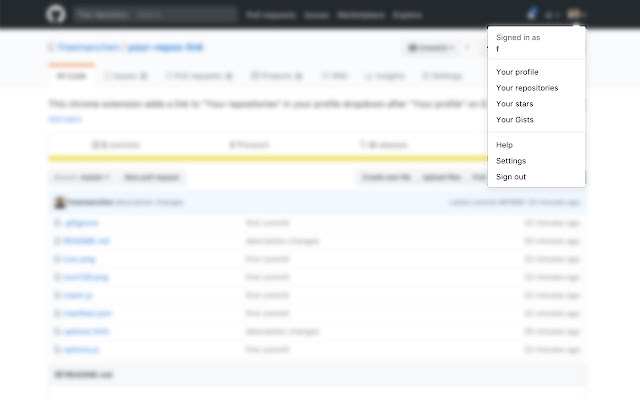
Task: Open Your Gists menu entry
Action: (x=515, y=120)
